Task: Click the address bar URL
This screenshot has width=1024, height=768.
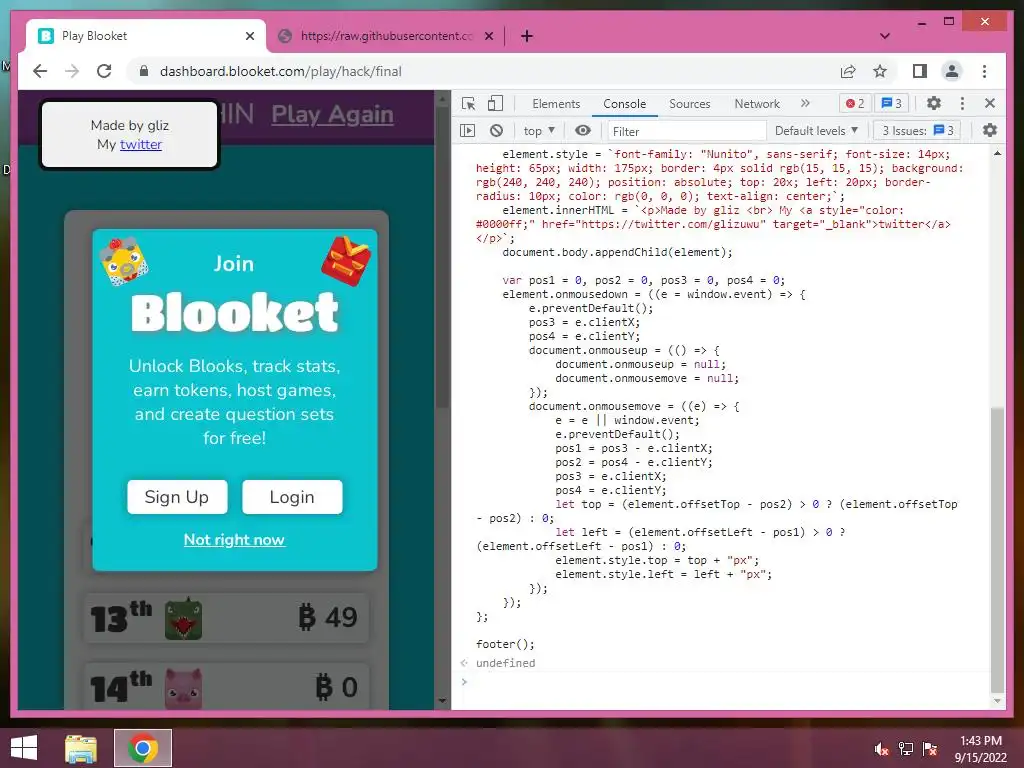Action: coord(281,71)
